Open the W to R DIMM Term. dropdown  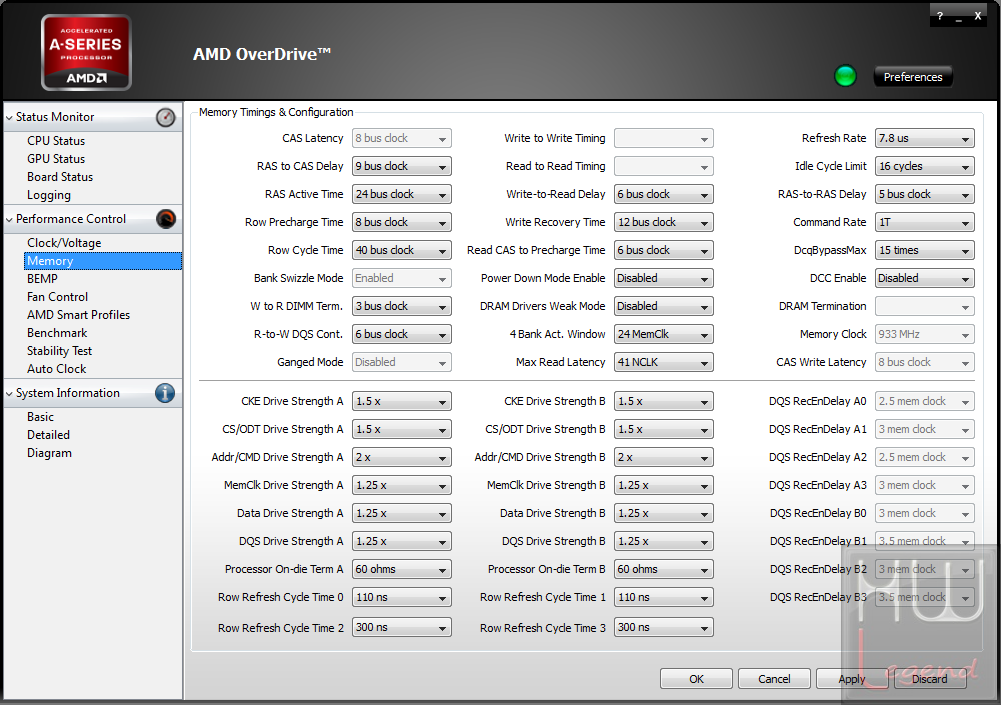(x=402, y=306)
